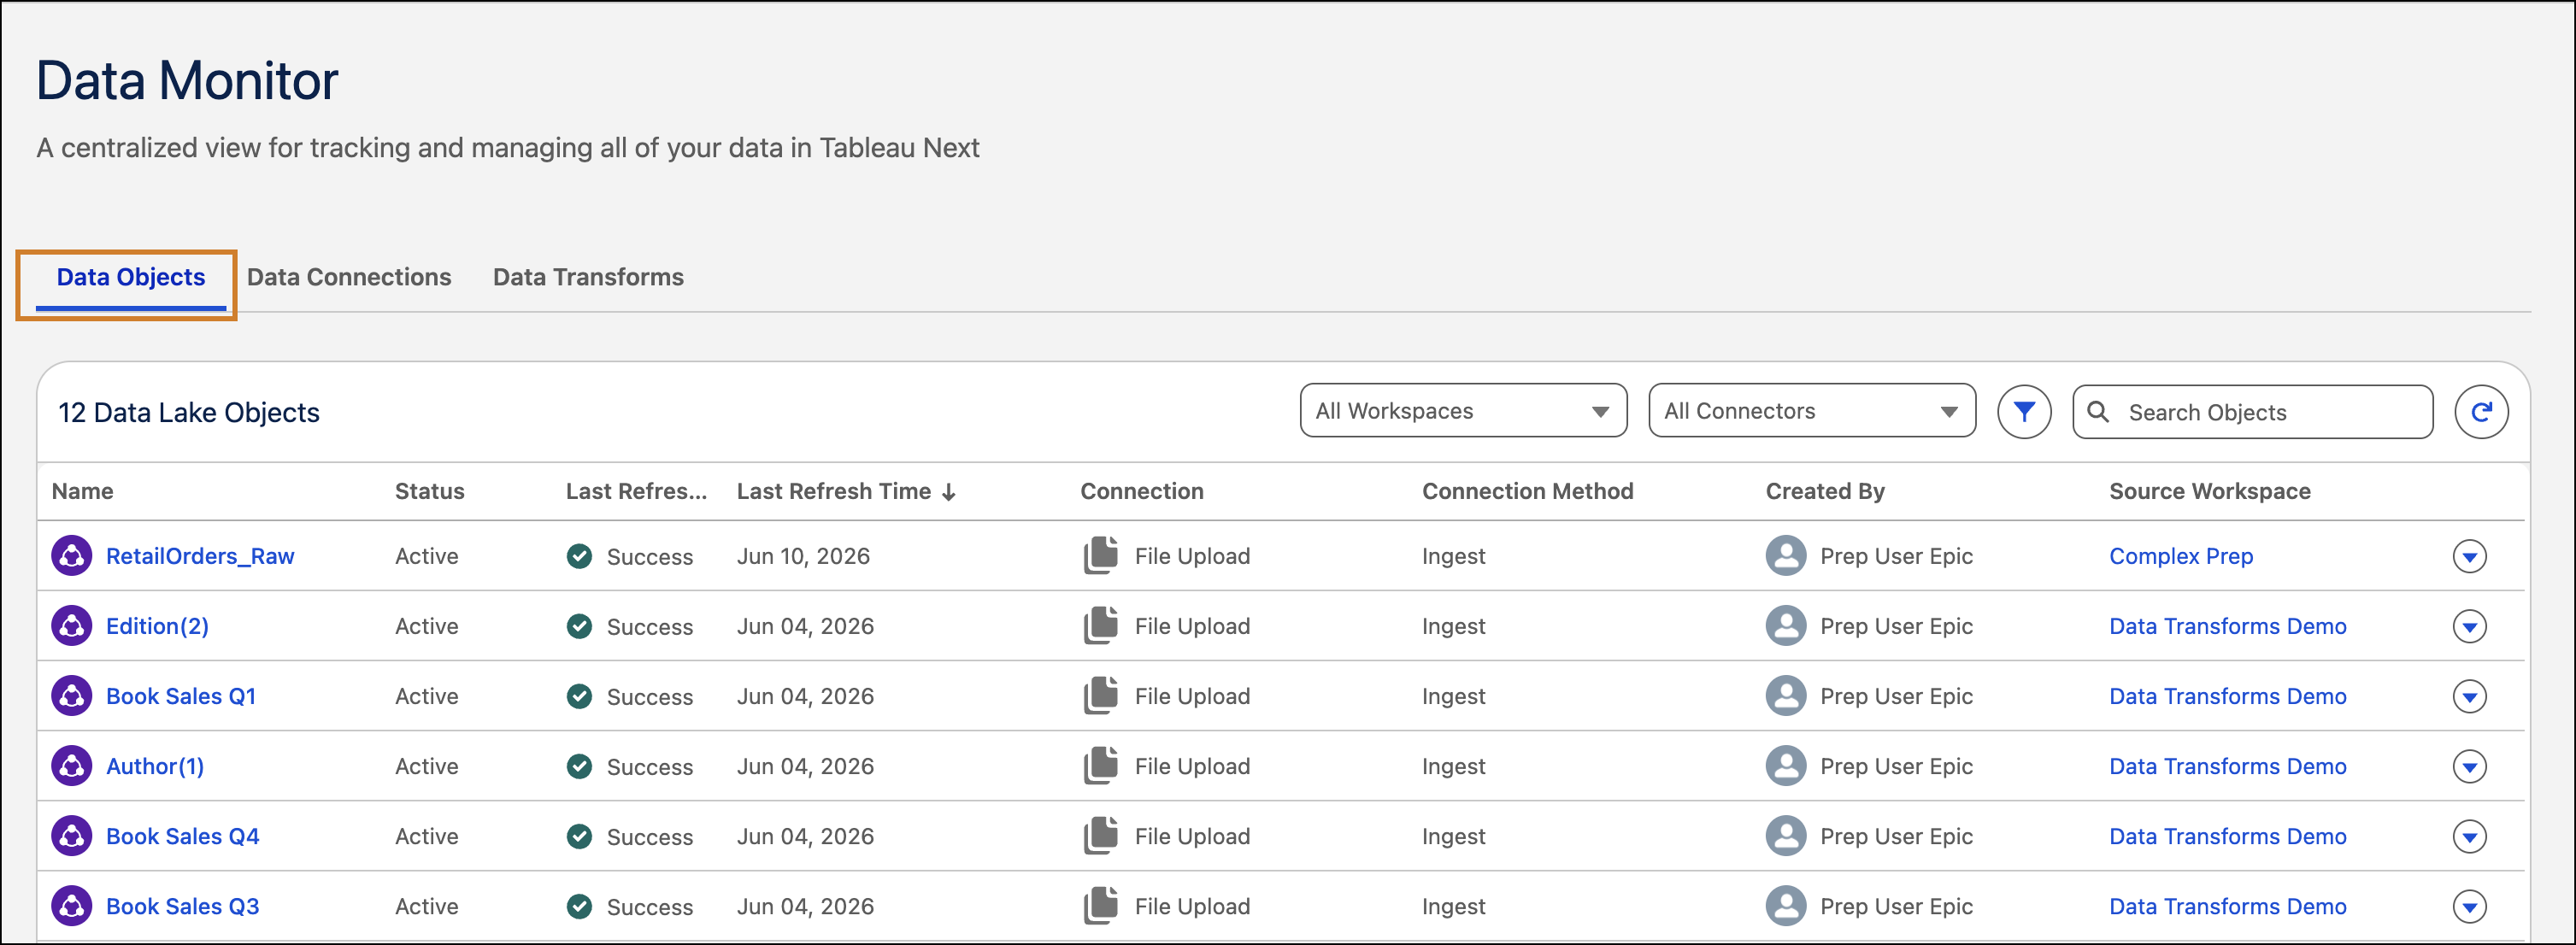The height and width of the screenshot is (945, 2576).
Task: Open the All Workspaces dropdown
Action: coord(1463,410)
